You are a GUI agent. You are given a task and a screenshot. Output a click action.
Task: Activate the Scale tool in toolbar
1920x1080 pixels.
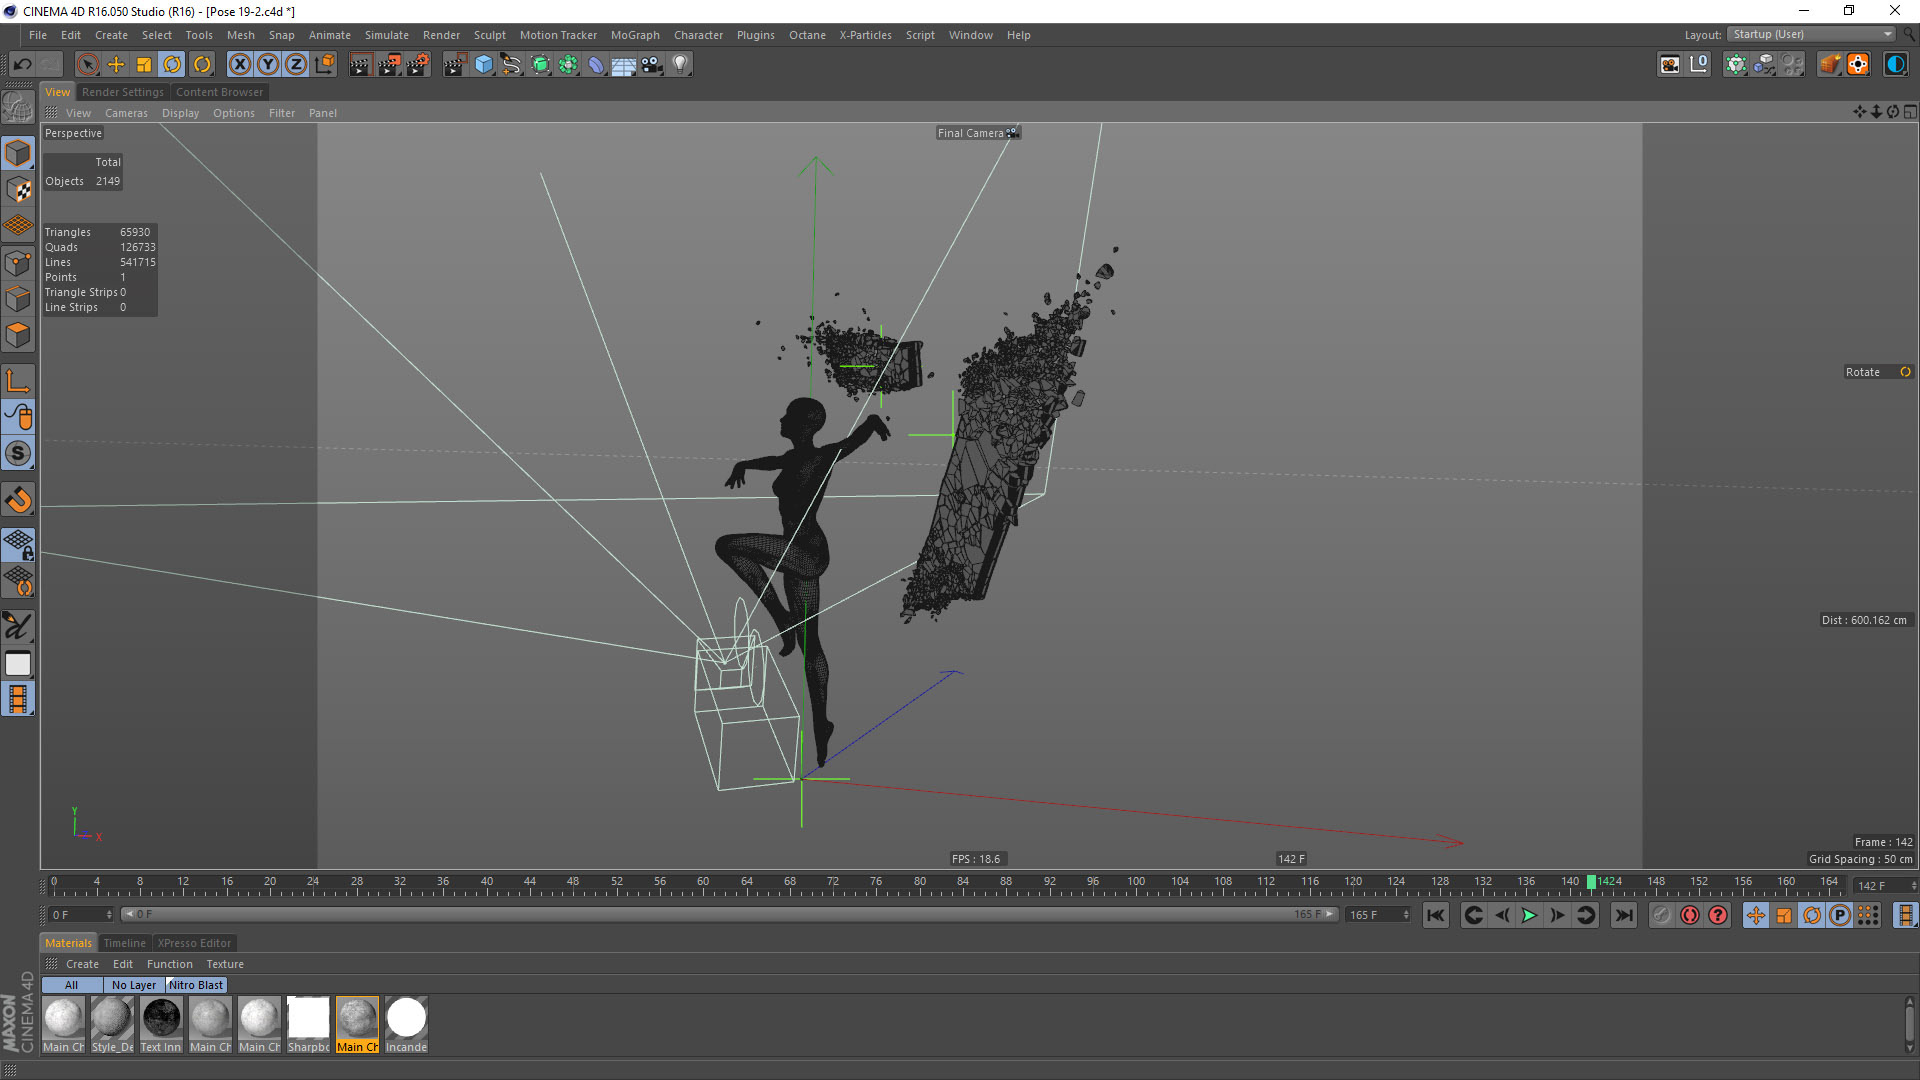coord(144,65)
